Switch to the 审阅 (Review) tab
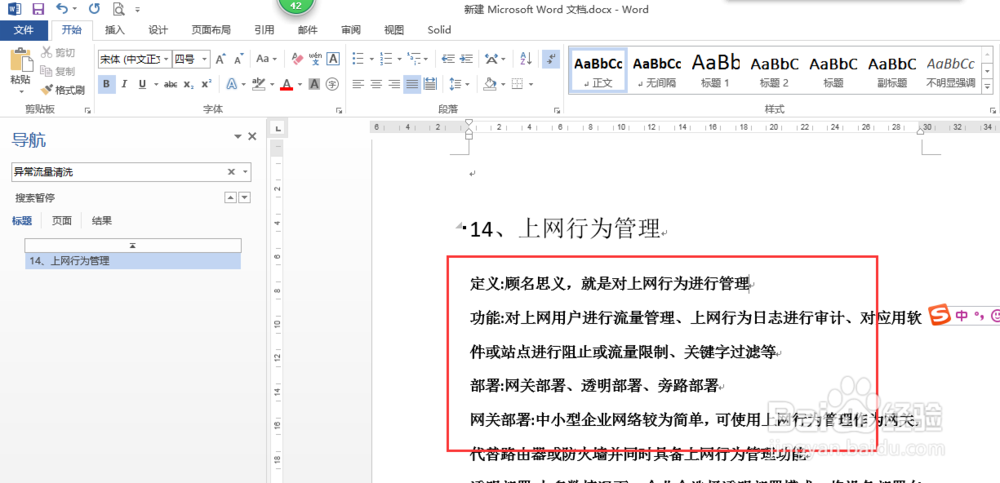Viewport: 1000px width, 483px height. click(x=351, y=30)
